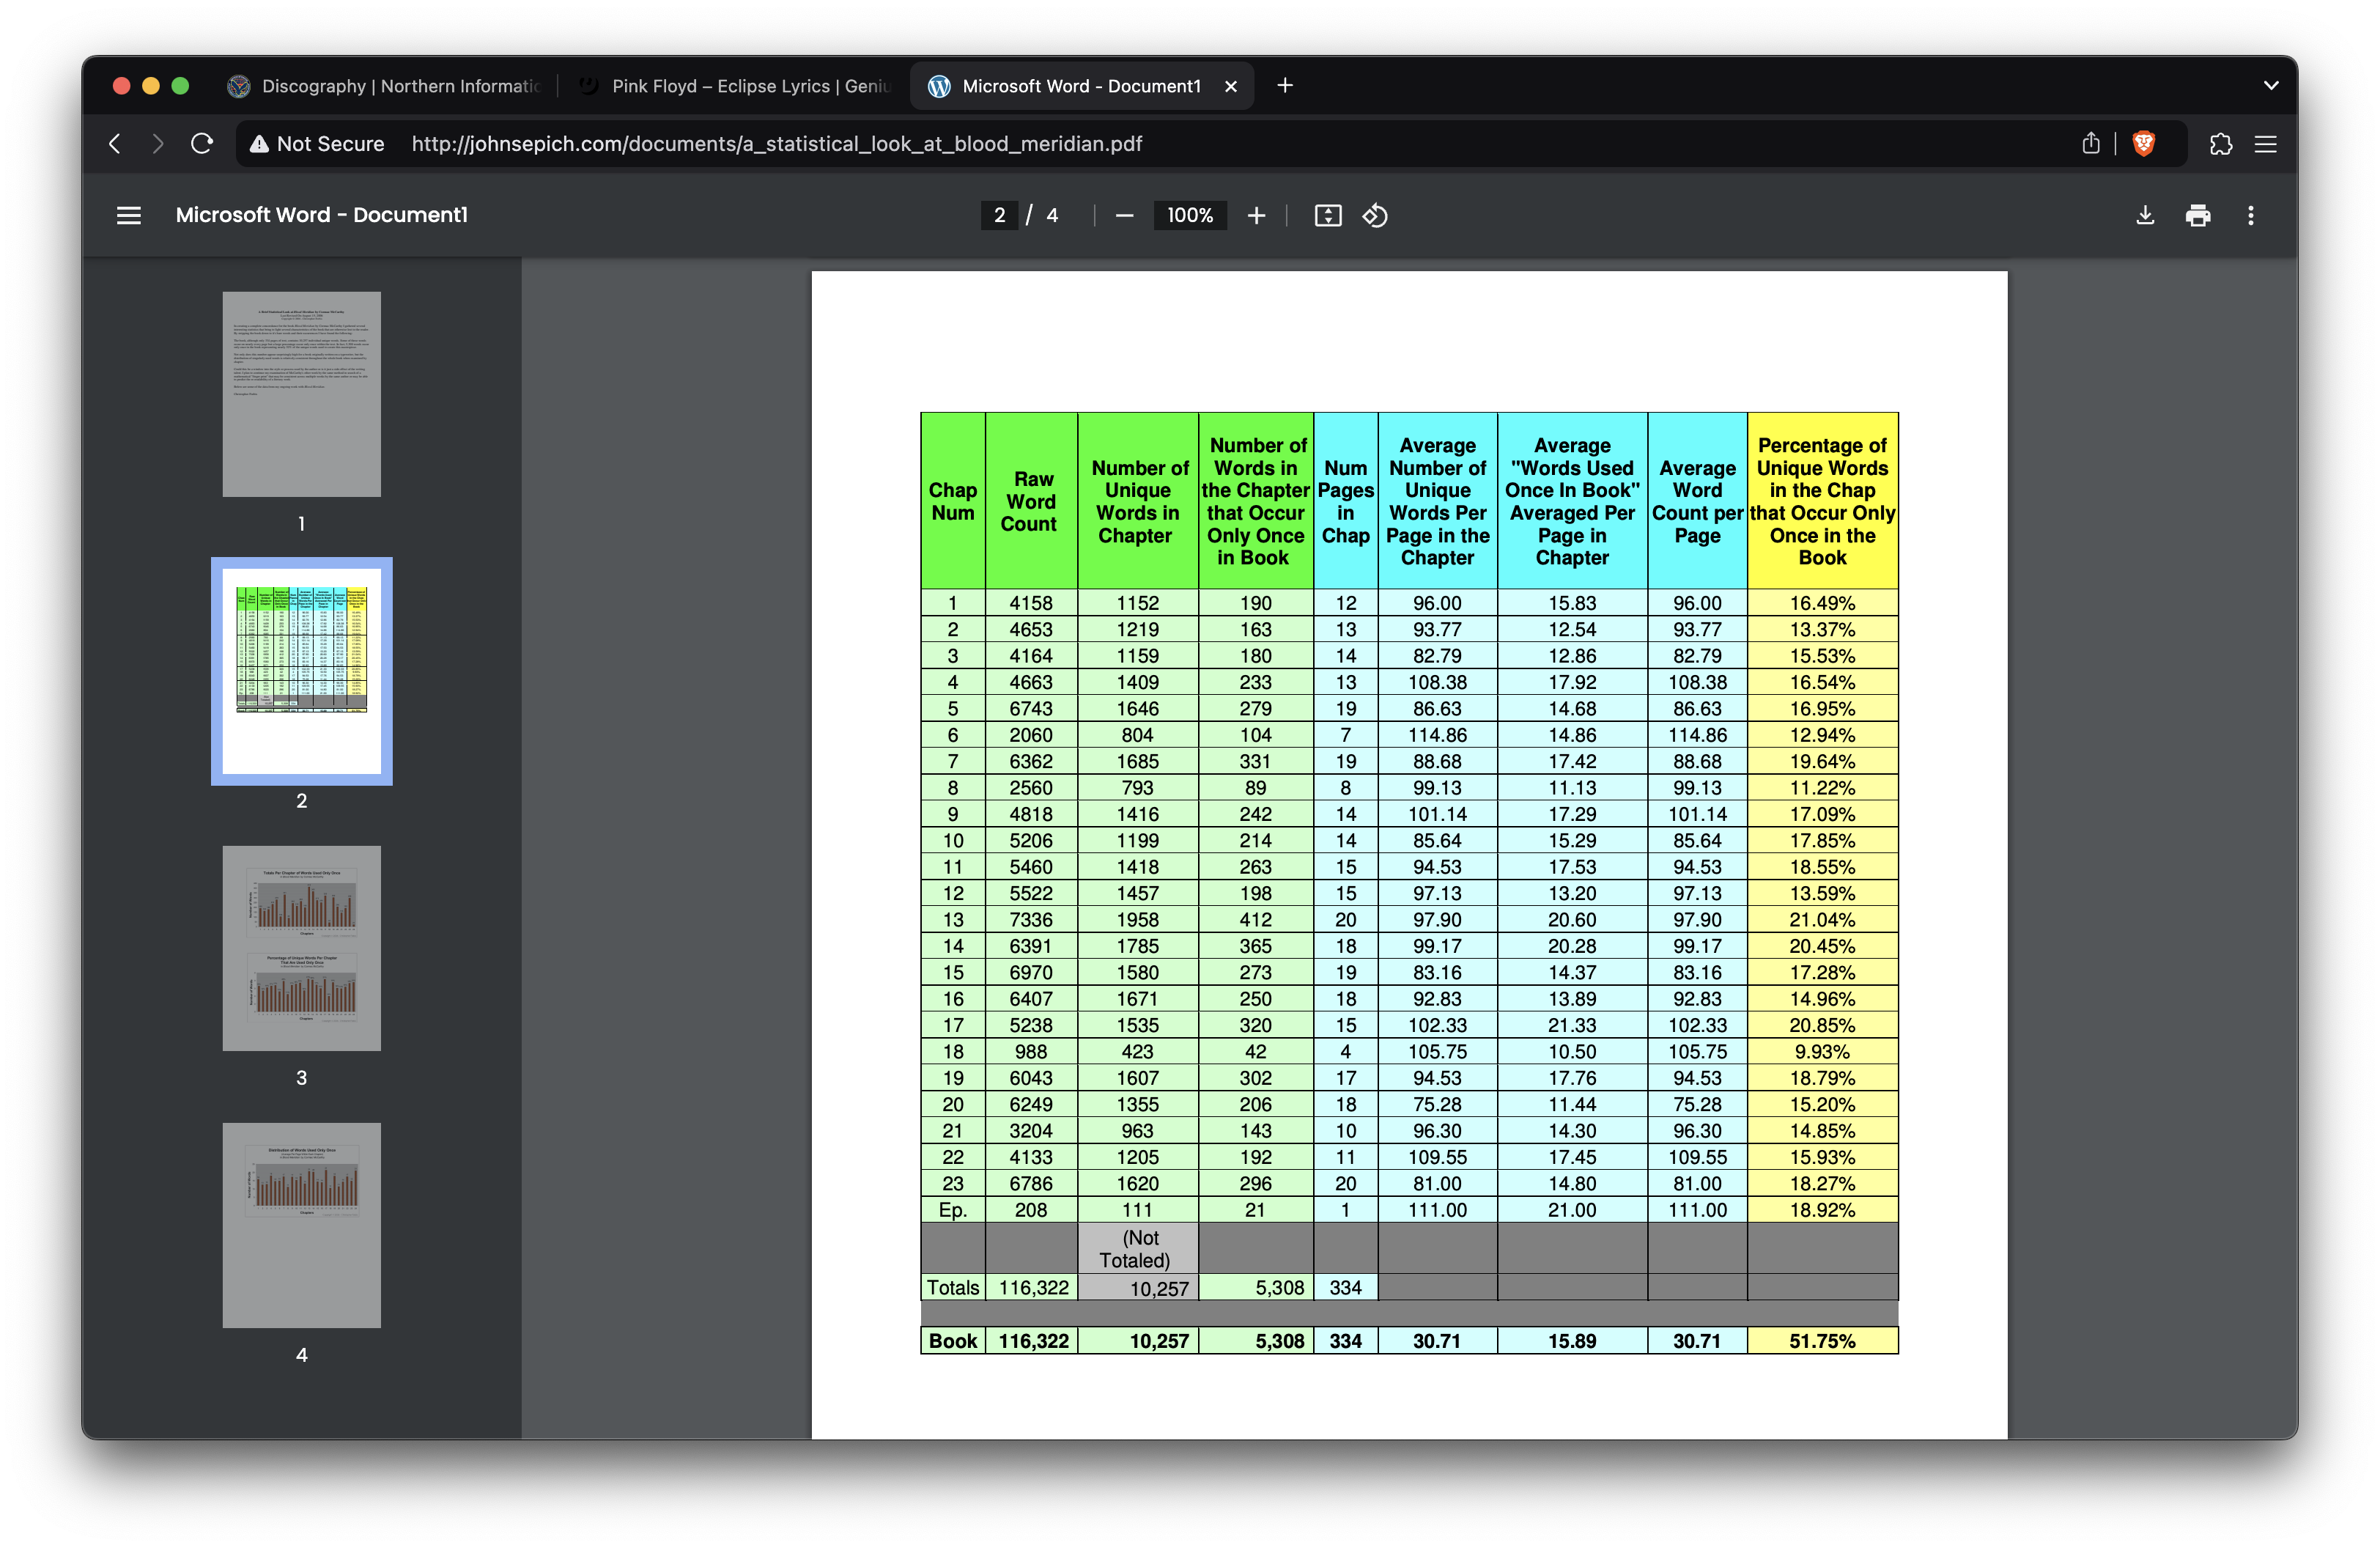
Task: Click the 'Raw Word Count' column header
Action: pos(1031,501)
